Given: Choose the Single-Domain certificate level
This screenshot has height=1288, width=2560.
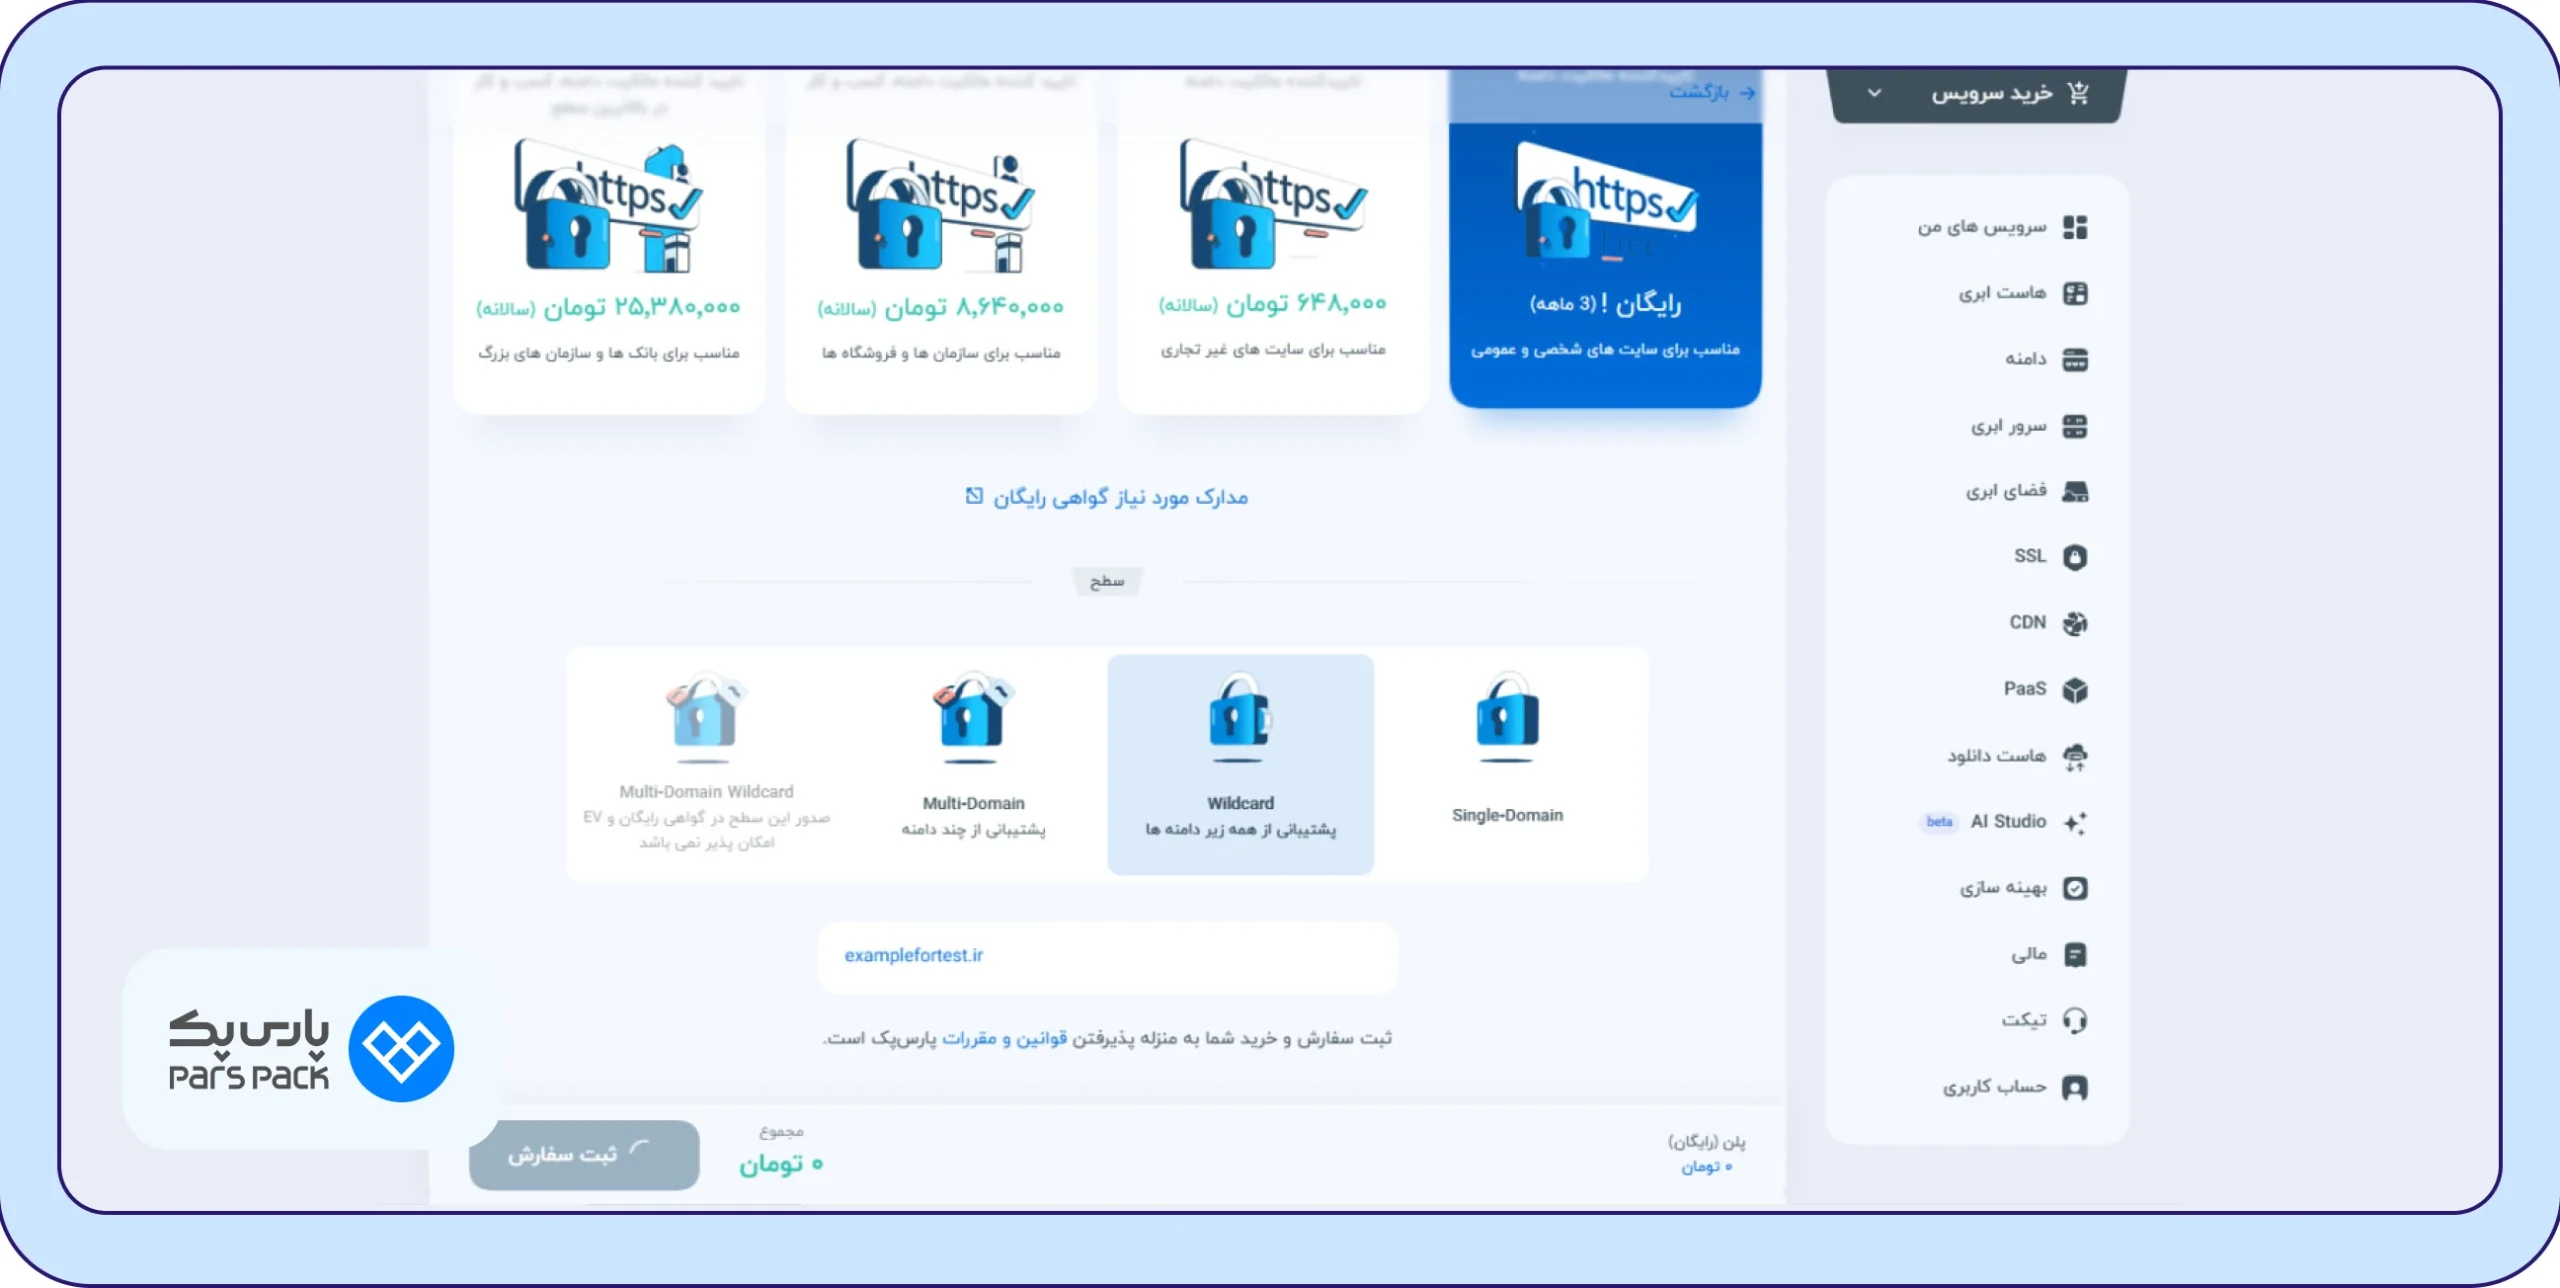Looking at the screenshot, I should (1507, 764).
